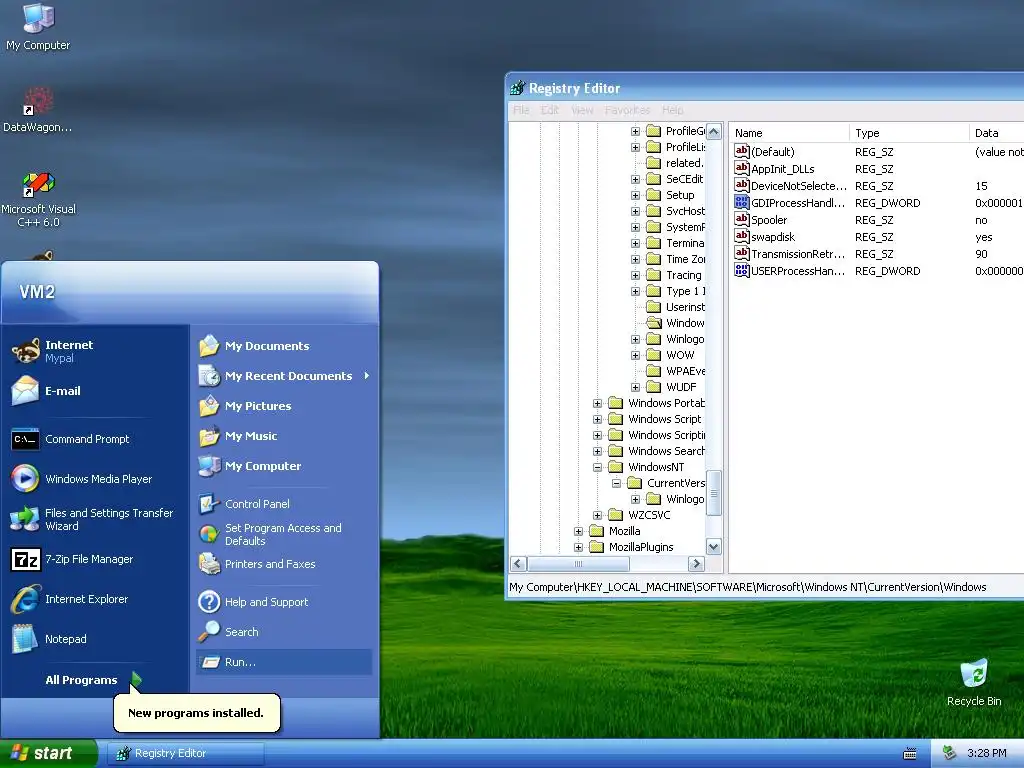Open My Documents in Start menu
The height and width of the screenshot is (768, 1024).
(254, 345)
